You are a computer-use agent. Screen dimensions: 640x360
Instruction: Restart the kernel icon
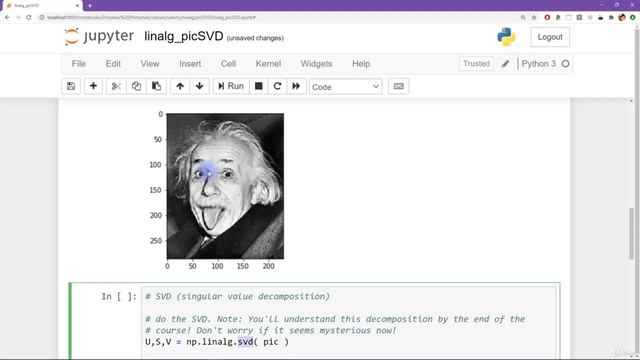278,87
